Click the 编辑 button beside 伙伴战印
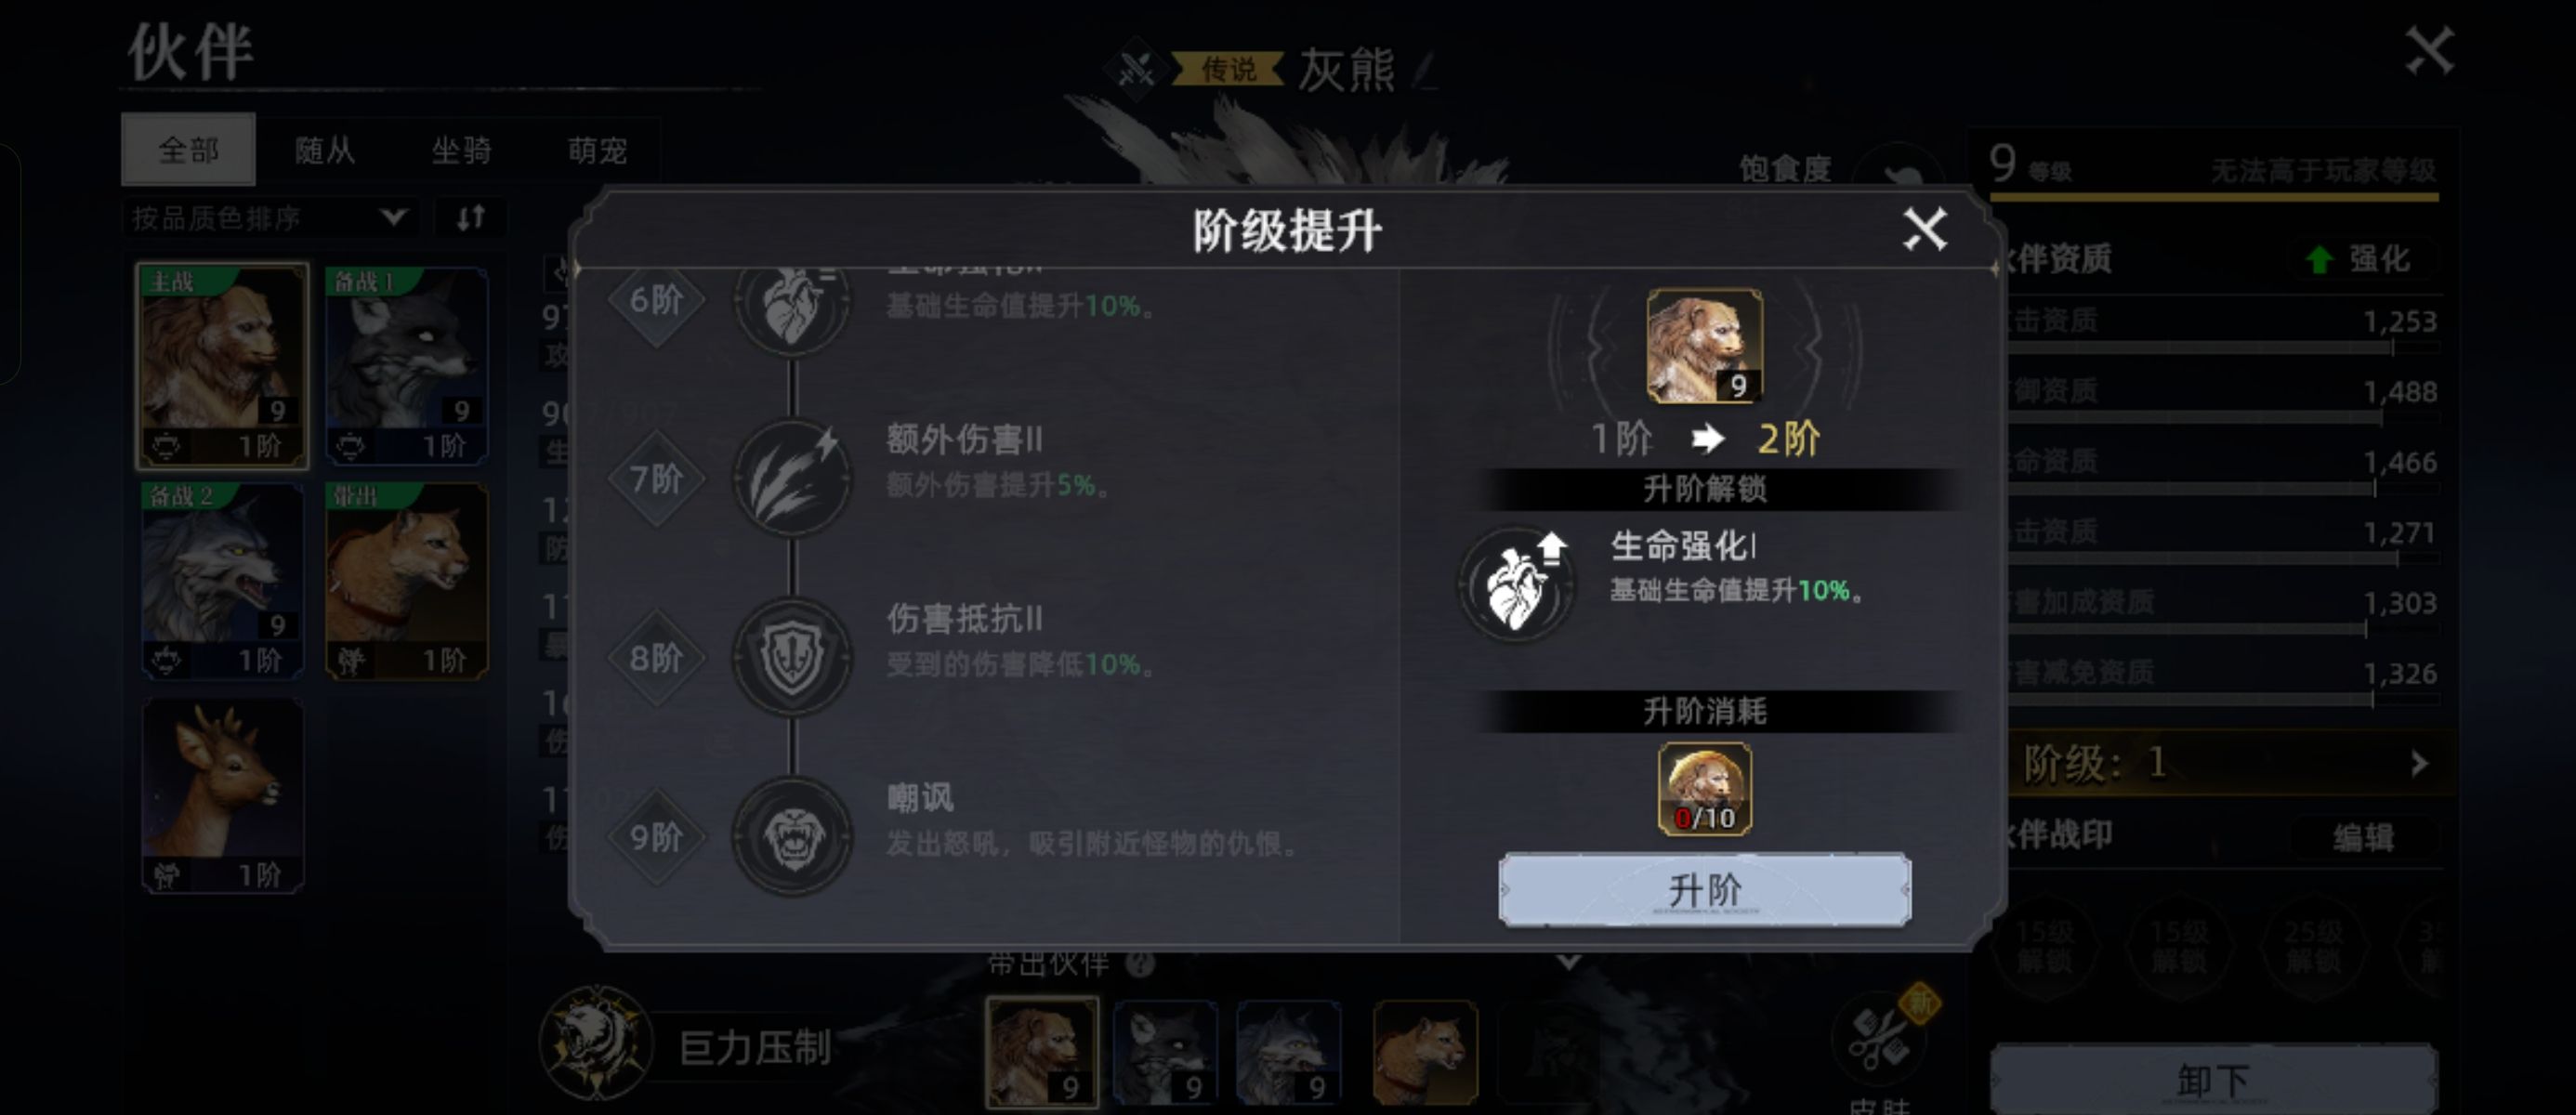 tap(2364, 837)
